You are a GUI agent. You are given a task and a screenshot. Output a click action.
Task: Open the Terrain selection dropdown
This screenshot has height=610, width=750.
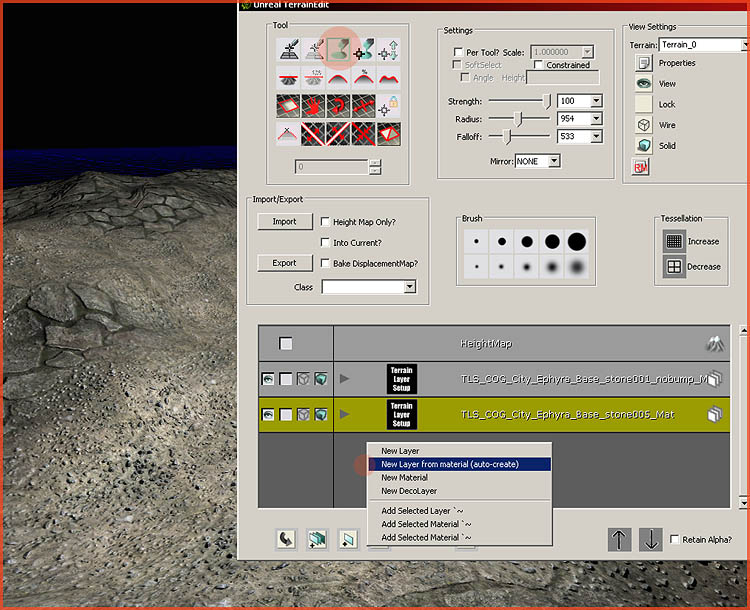pos(744,45)
